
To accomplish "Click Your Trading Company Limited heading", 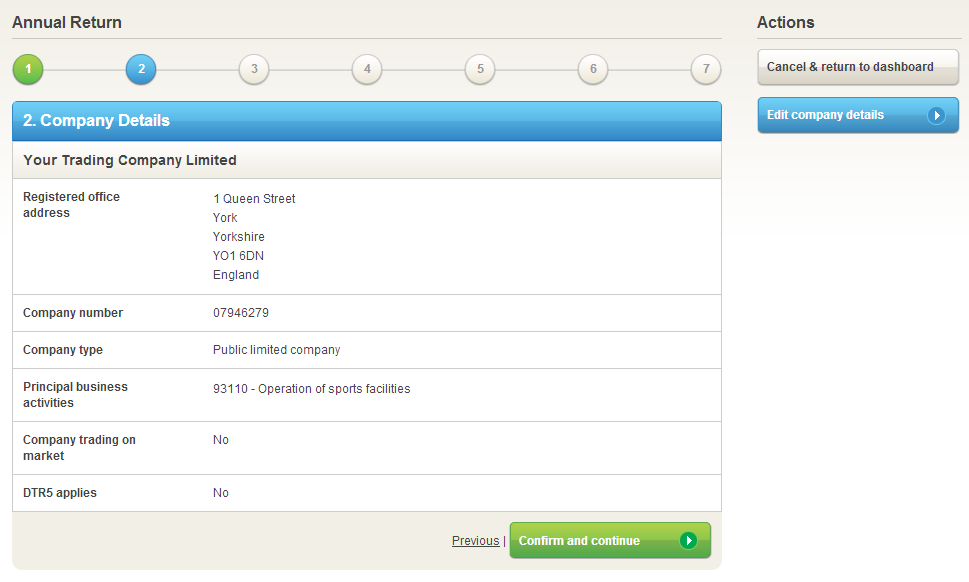I will (x=130, y=160).
